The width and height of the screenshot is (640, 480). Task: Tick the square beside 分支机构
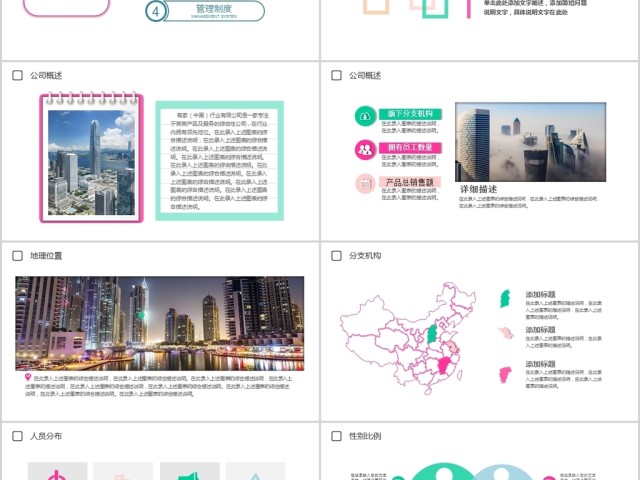tap(336, 256)
